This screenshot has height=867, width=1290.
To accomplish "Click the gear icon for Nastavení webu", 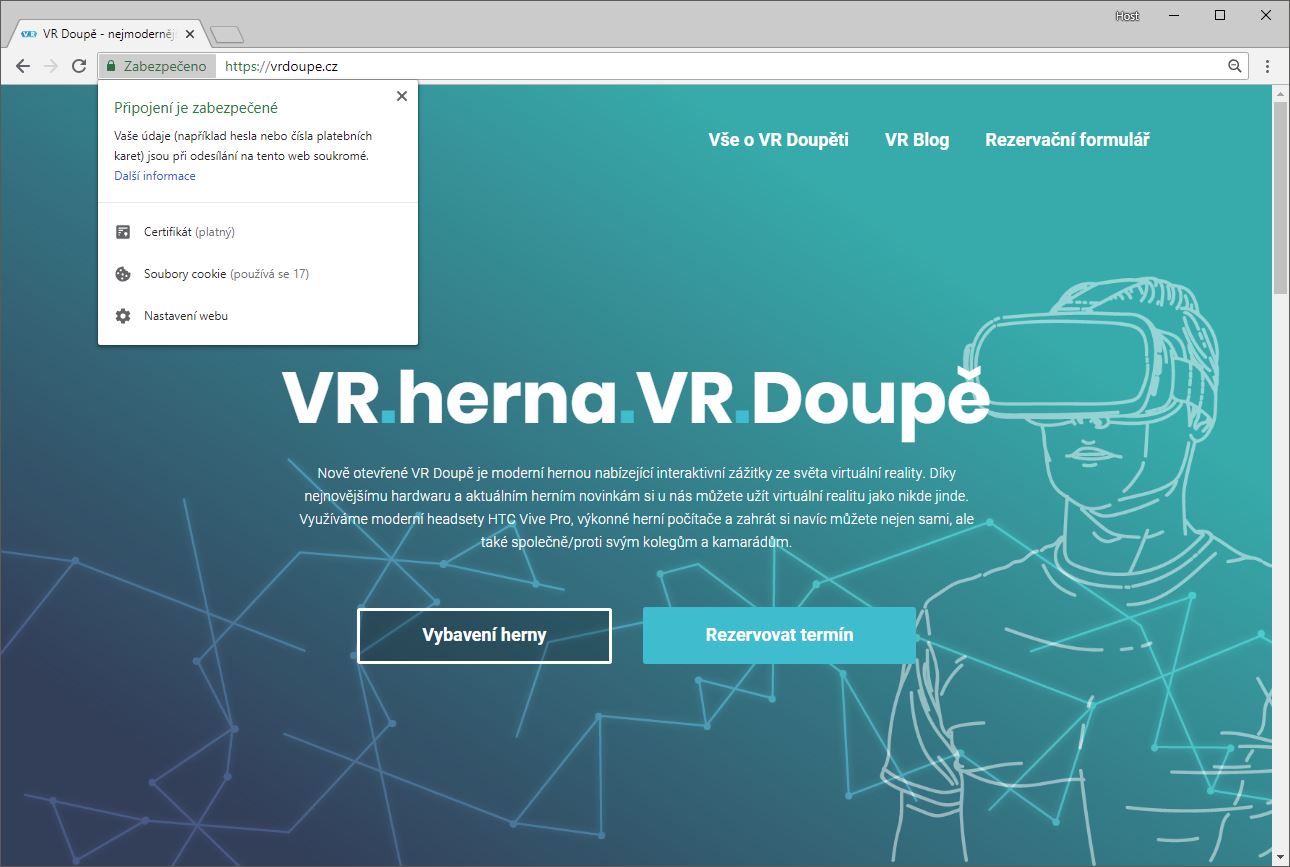I will 123,316.
